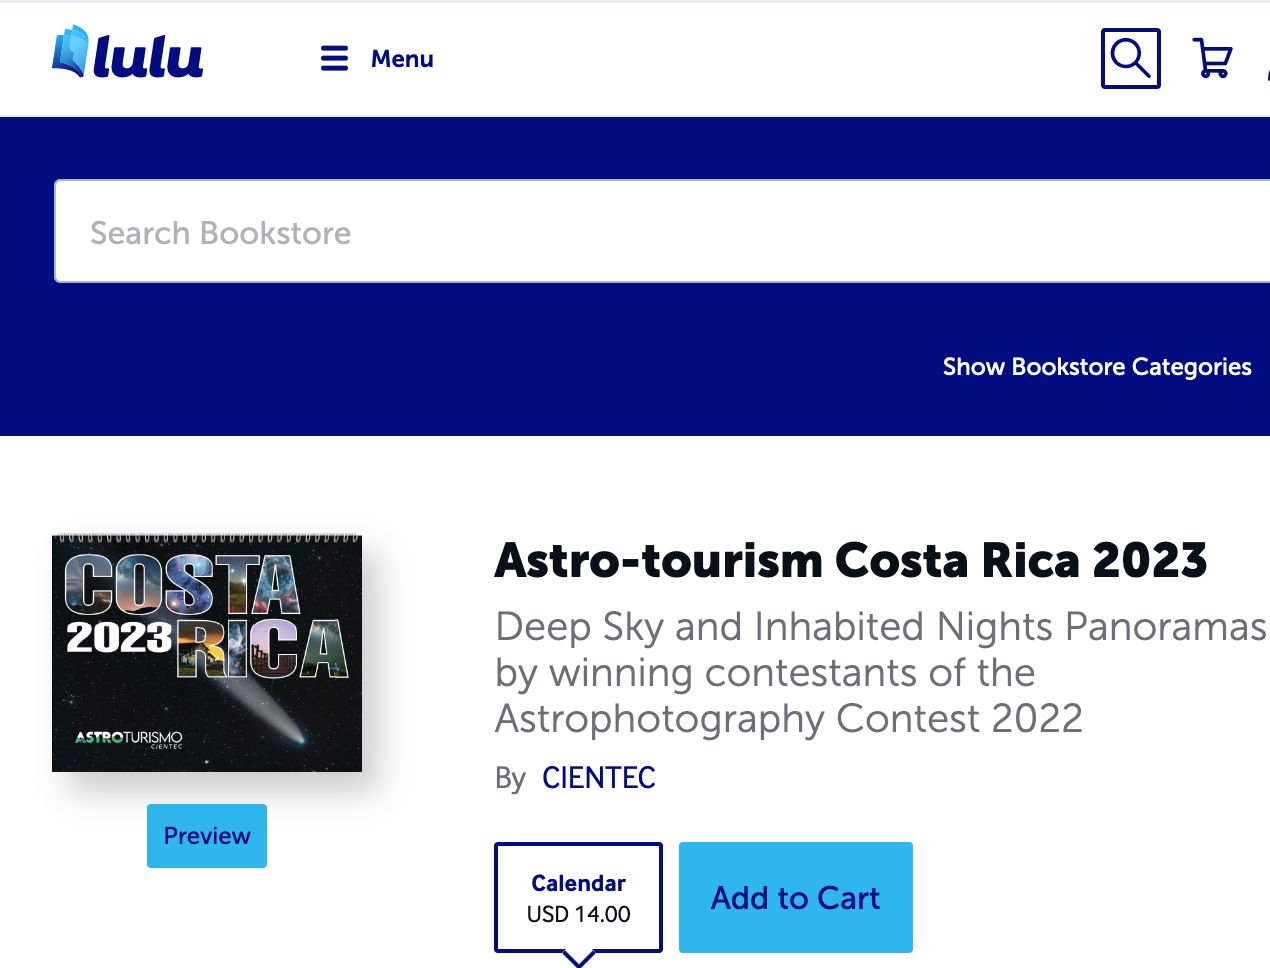1270x968 pixels.
Task: Click the Astroturismo logo on the calendar cover
Action: (x=129, y=738)
